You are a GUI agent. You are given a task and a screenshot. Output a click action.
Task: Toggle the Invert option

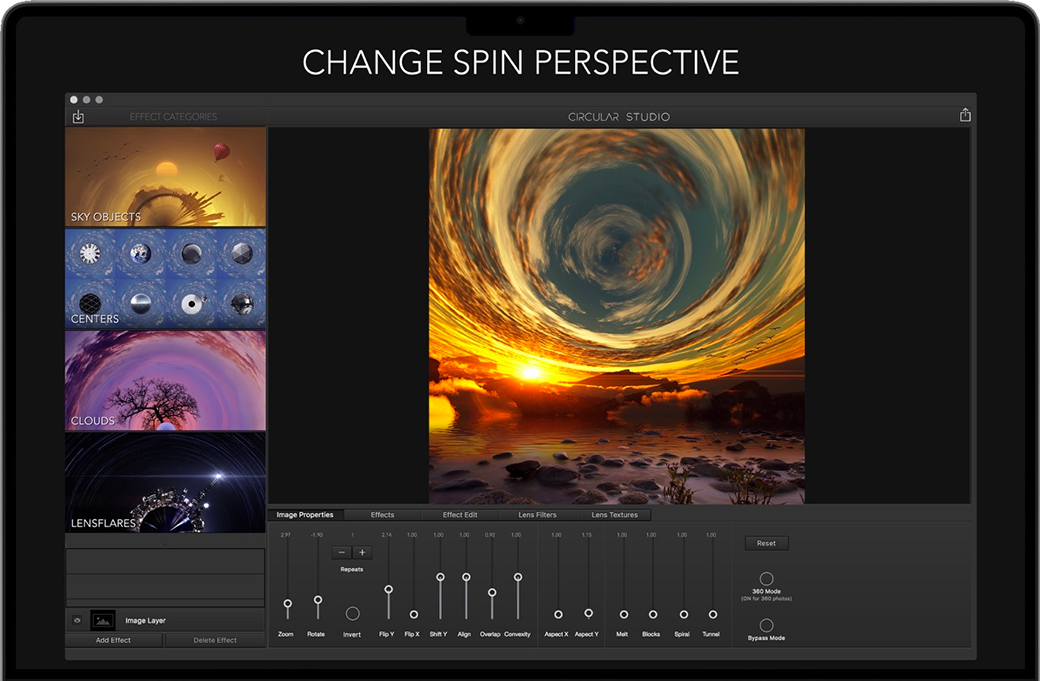coord(352,613)
